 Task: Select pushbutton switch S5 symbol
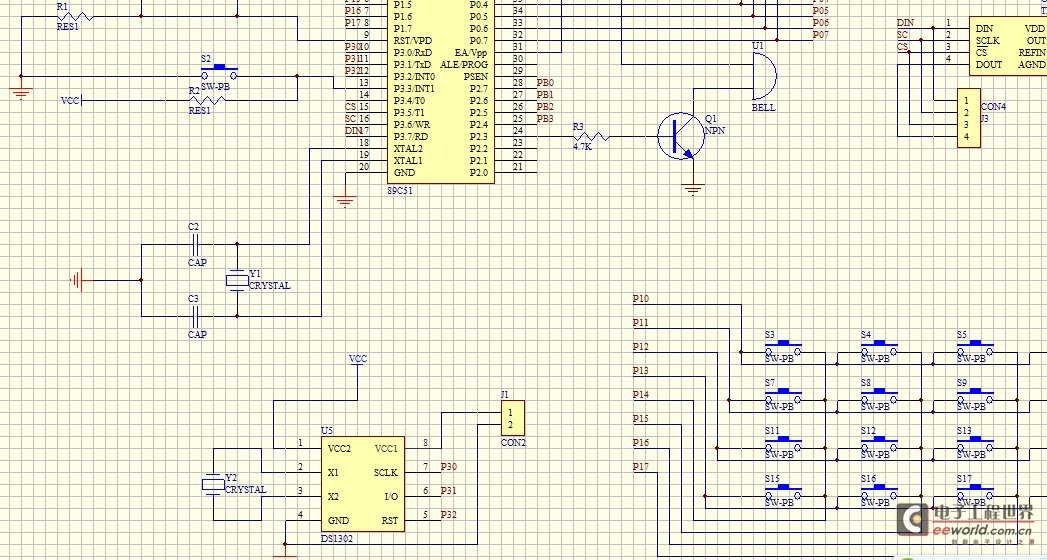pos(975,347)
